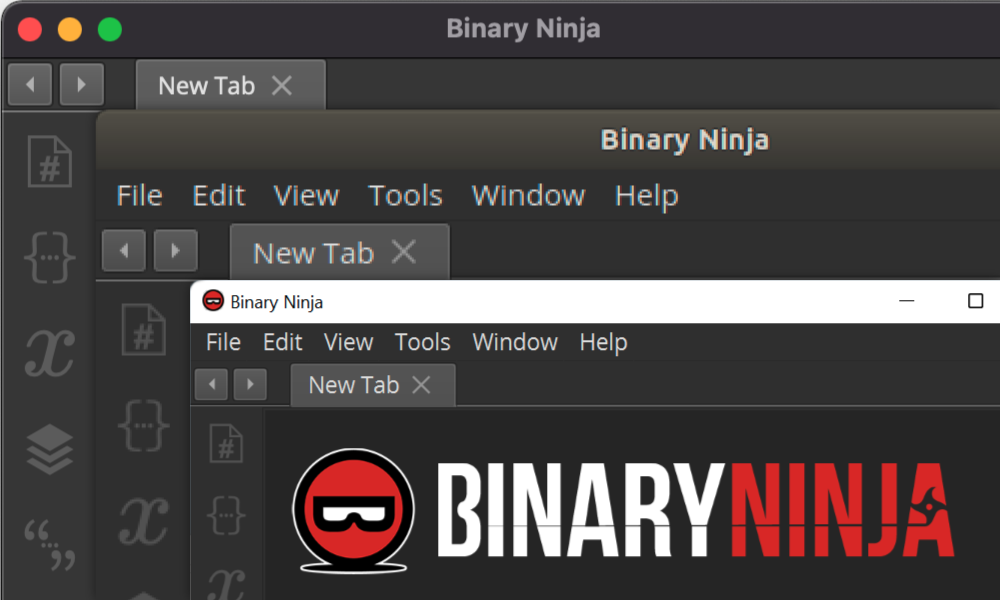
Task: Click Binary Ninja app icon in front titlebar
Action: click(213, 301)
